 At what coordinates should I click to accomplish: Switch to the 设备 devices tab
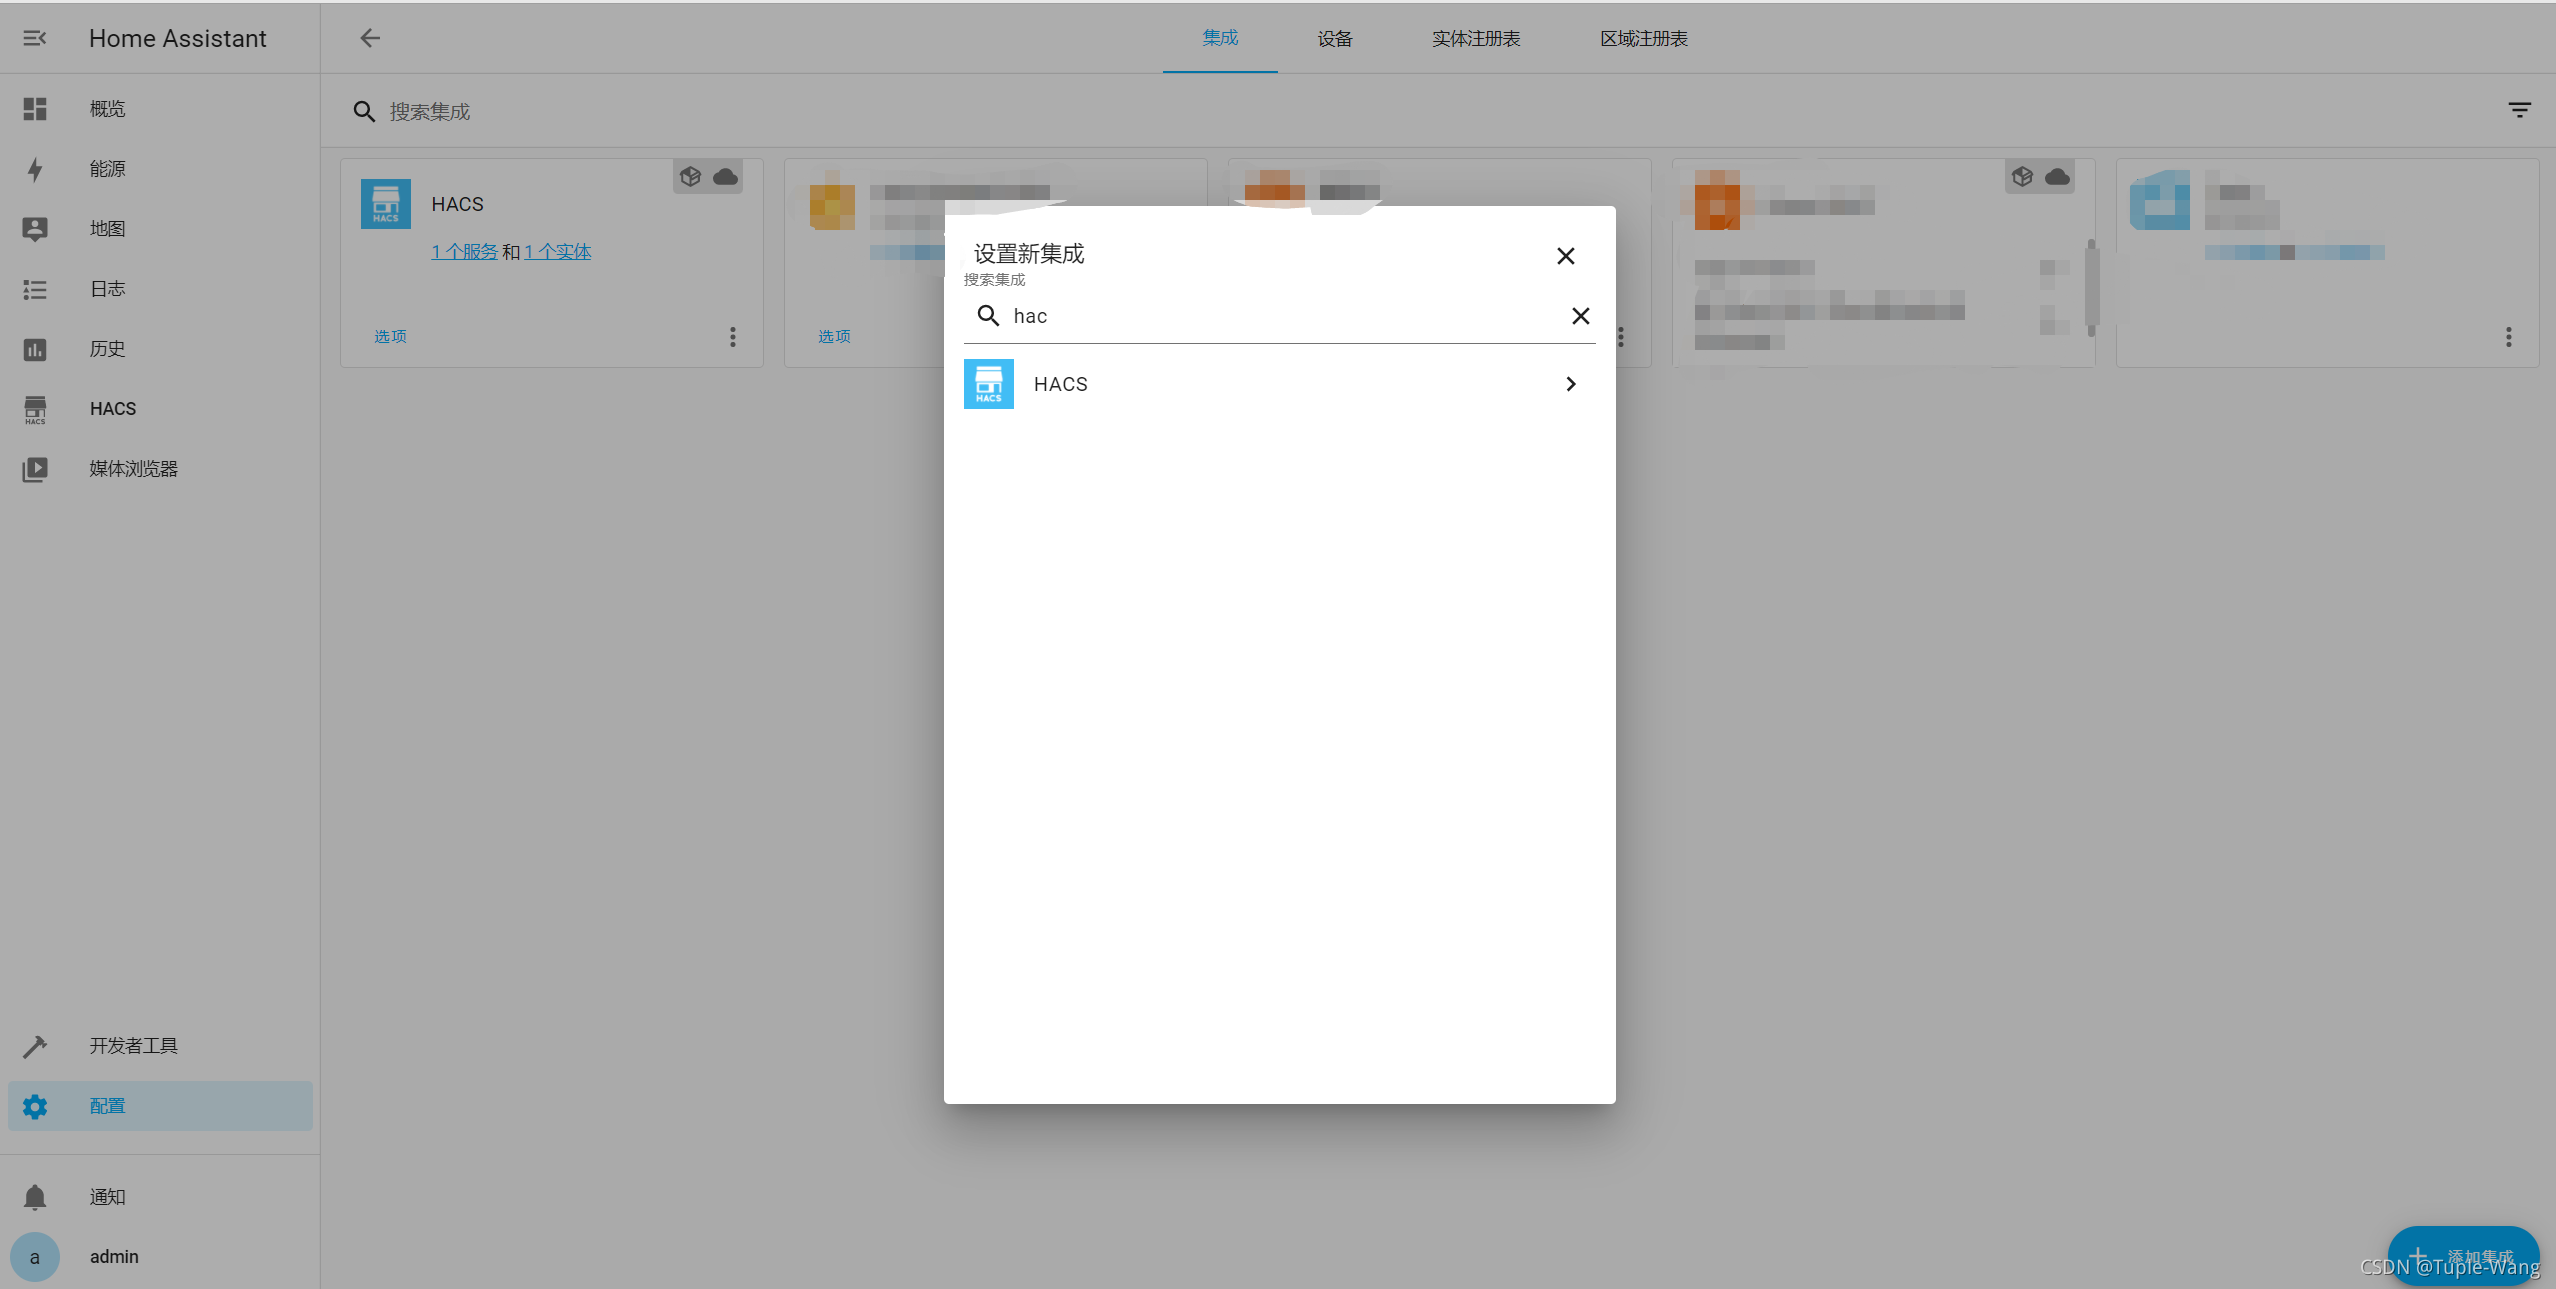pos(1334,39)
